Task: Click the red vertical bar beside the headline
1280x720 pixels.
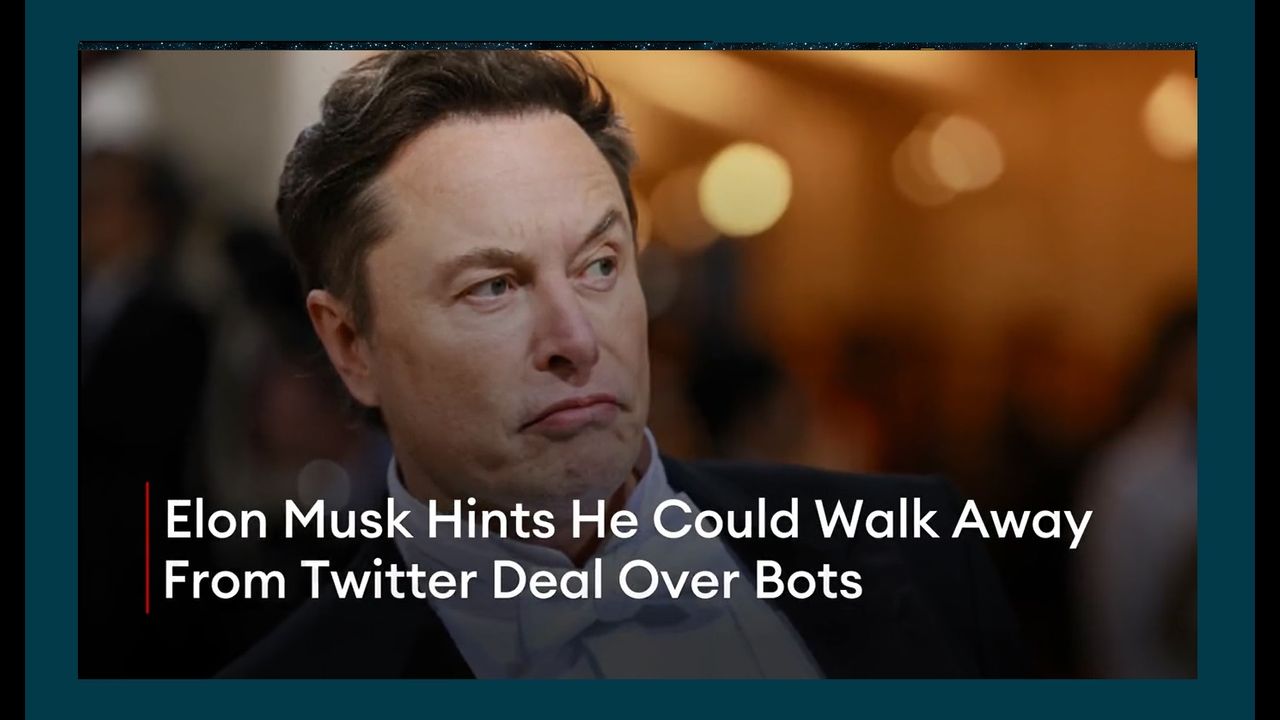Action: (x=147, y=547)
